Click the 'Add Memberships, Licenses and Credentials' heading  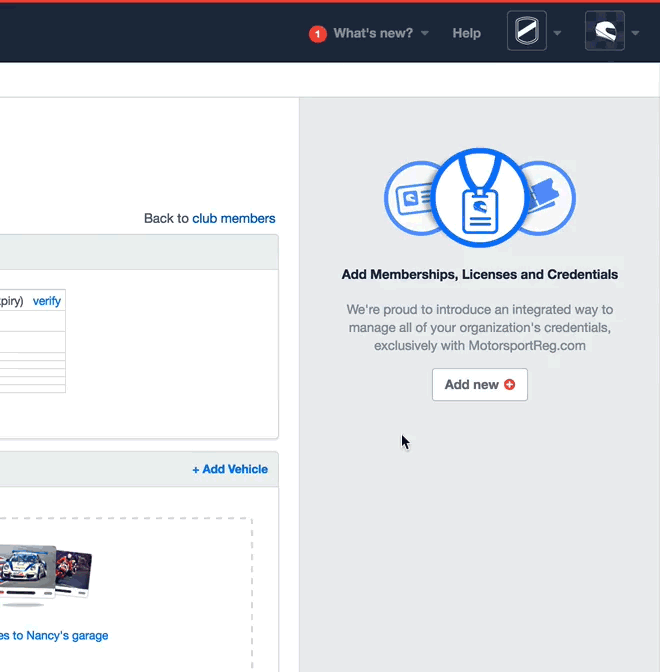(x=480, y=274)
